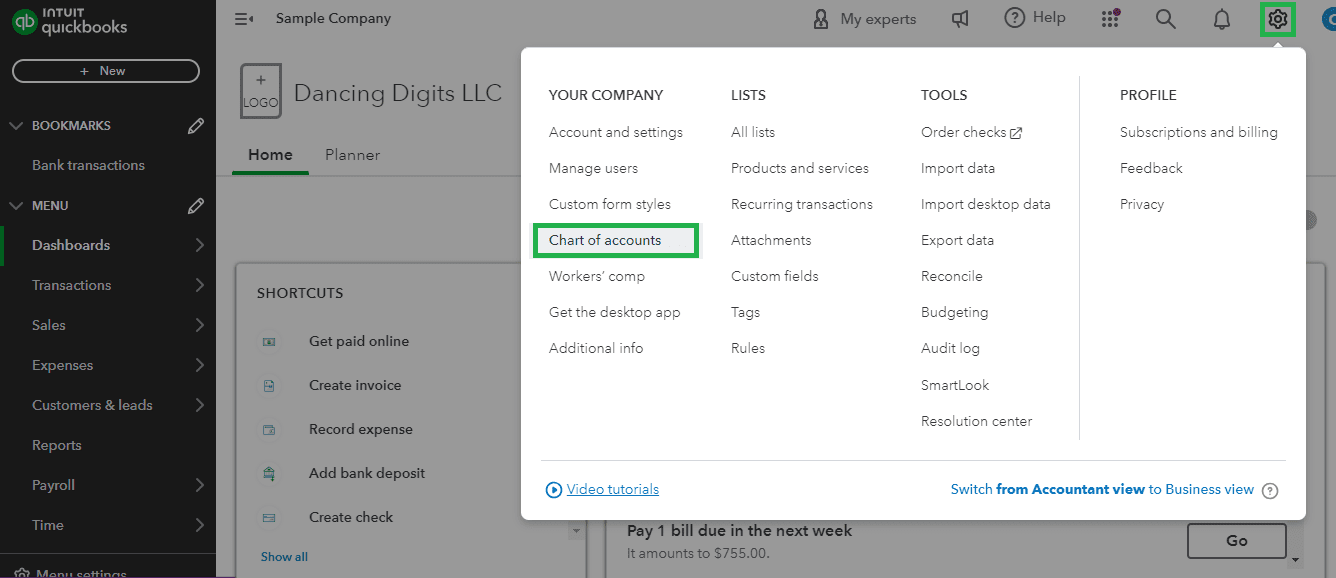Switch to the Planner tab

click(x=352, y=155)
